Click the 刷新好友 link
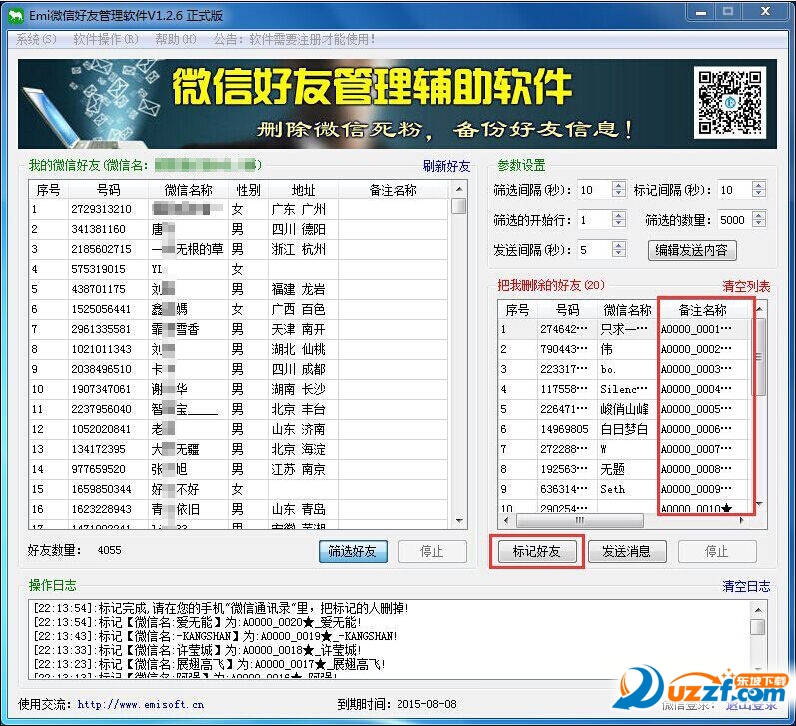Viewport: 796px width, 726px height. click(x=446, y=166)
